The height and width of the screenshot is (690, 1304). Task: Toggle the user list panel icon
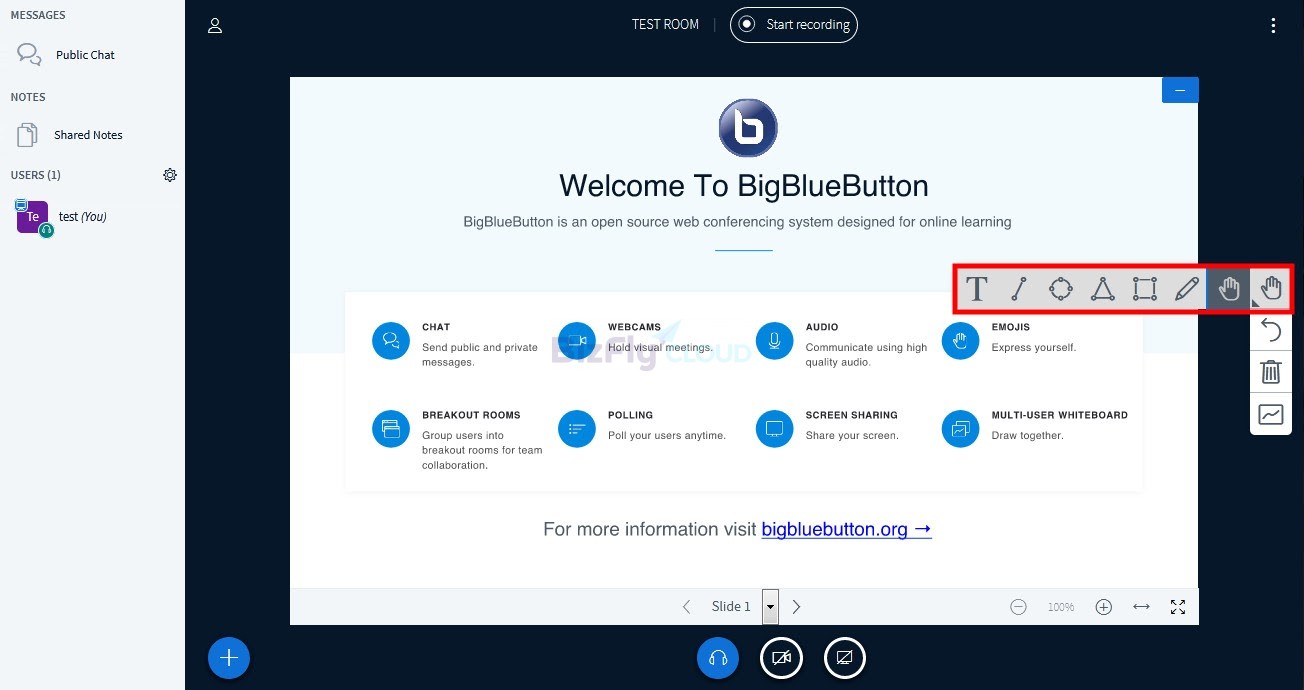coord(215,25)
